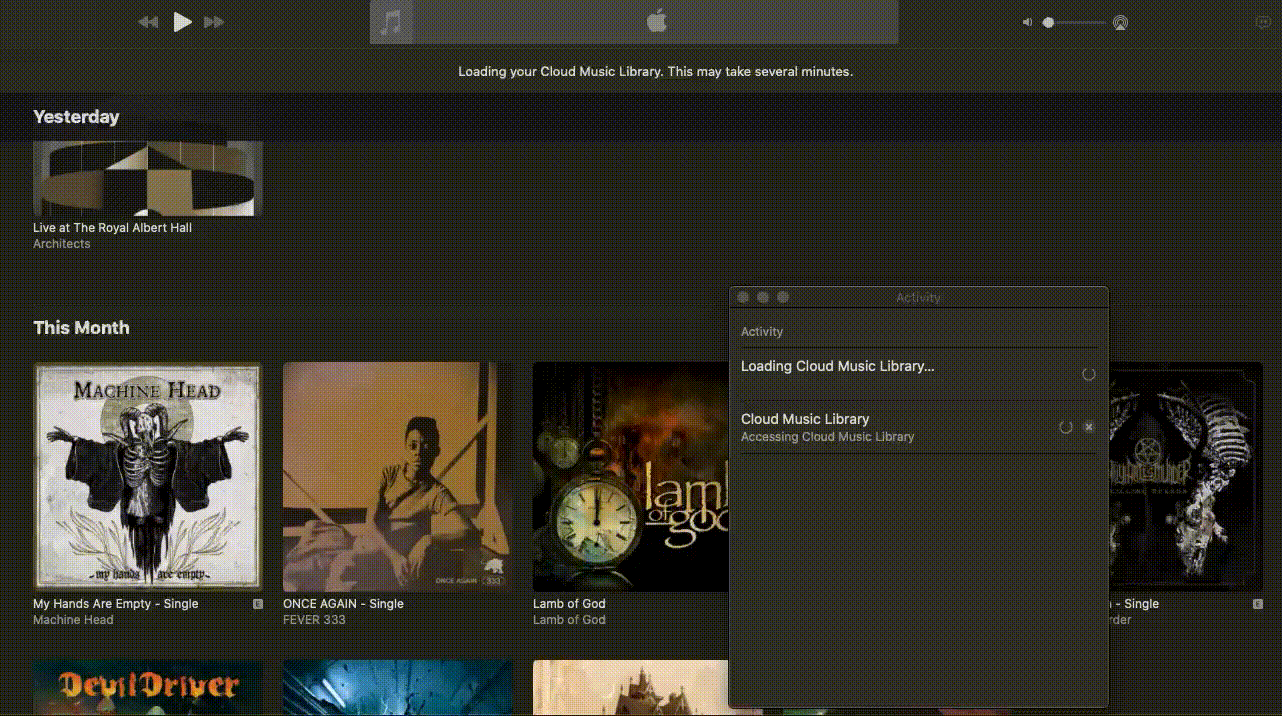Click the 'Accessing Cloud Music Library' status text
The height and width of the screenshot is (716, 1282).
pyautogui.click(x=827, y=437)
